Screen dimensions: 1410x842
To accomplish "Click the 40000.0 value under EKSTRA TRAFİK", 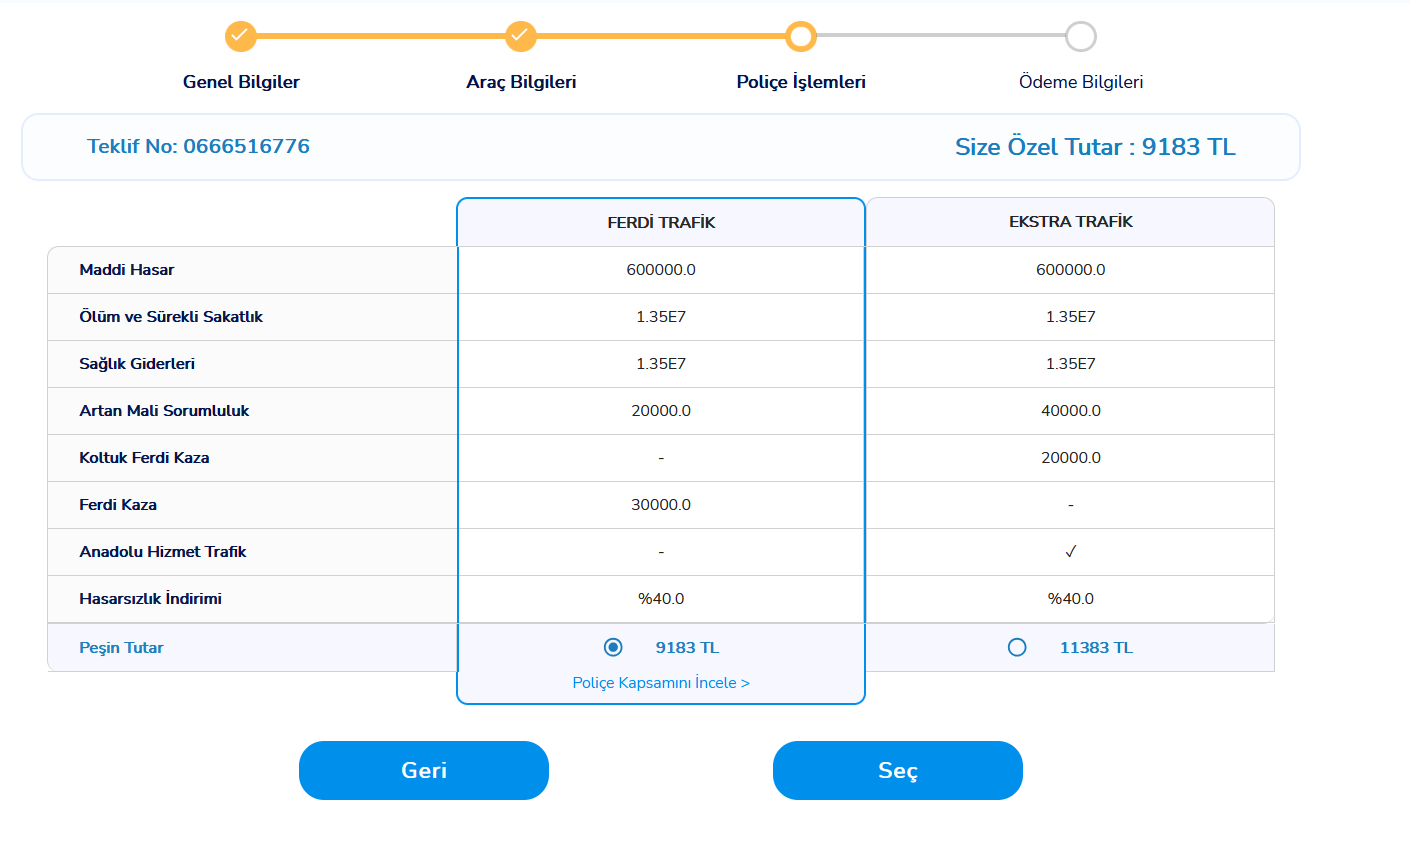I will click(x=1071, y=411).
